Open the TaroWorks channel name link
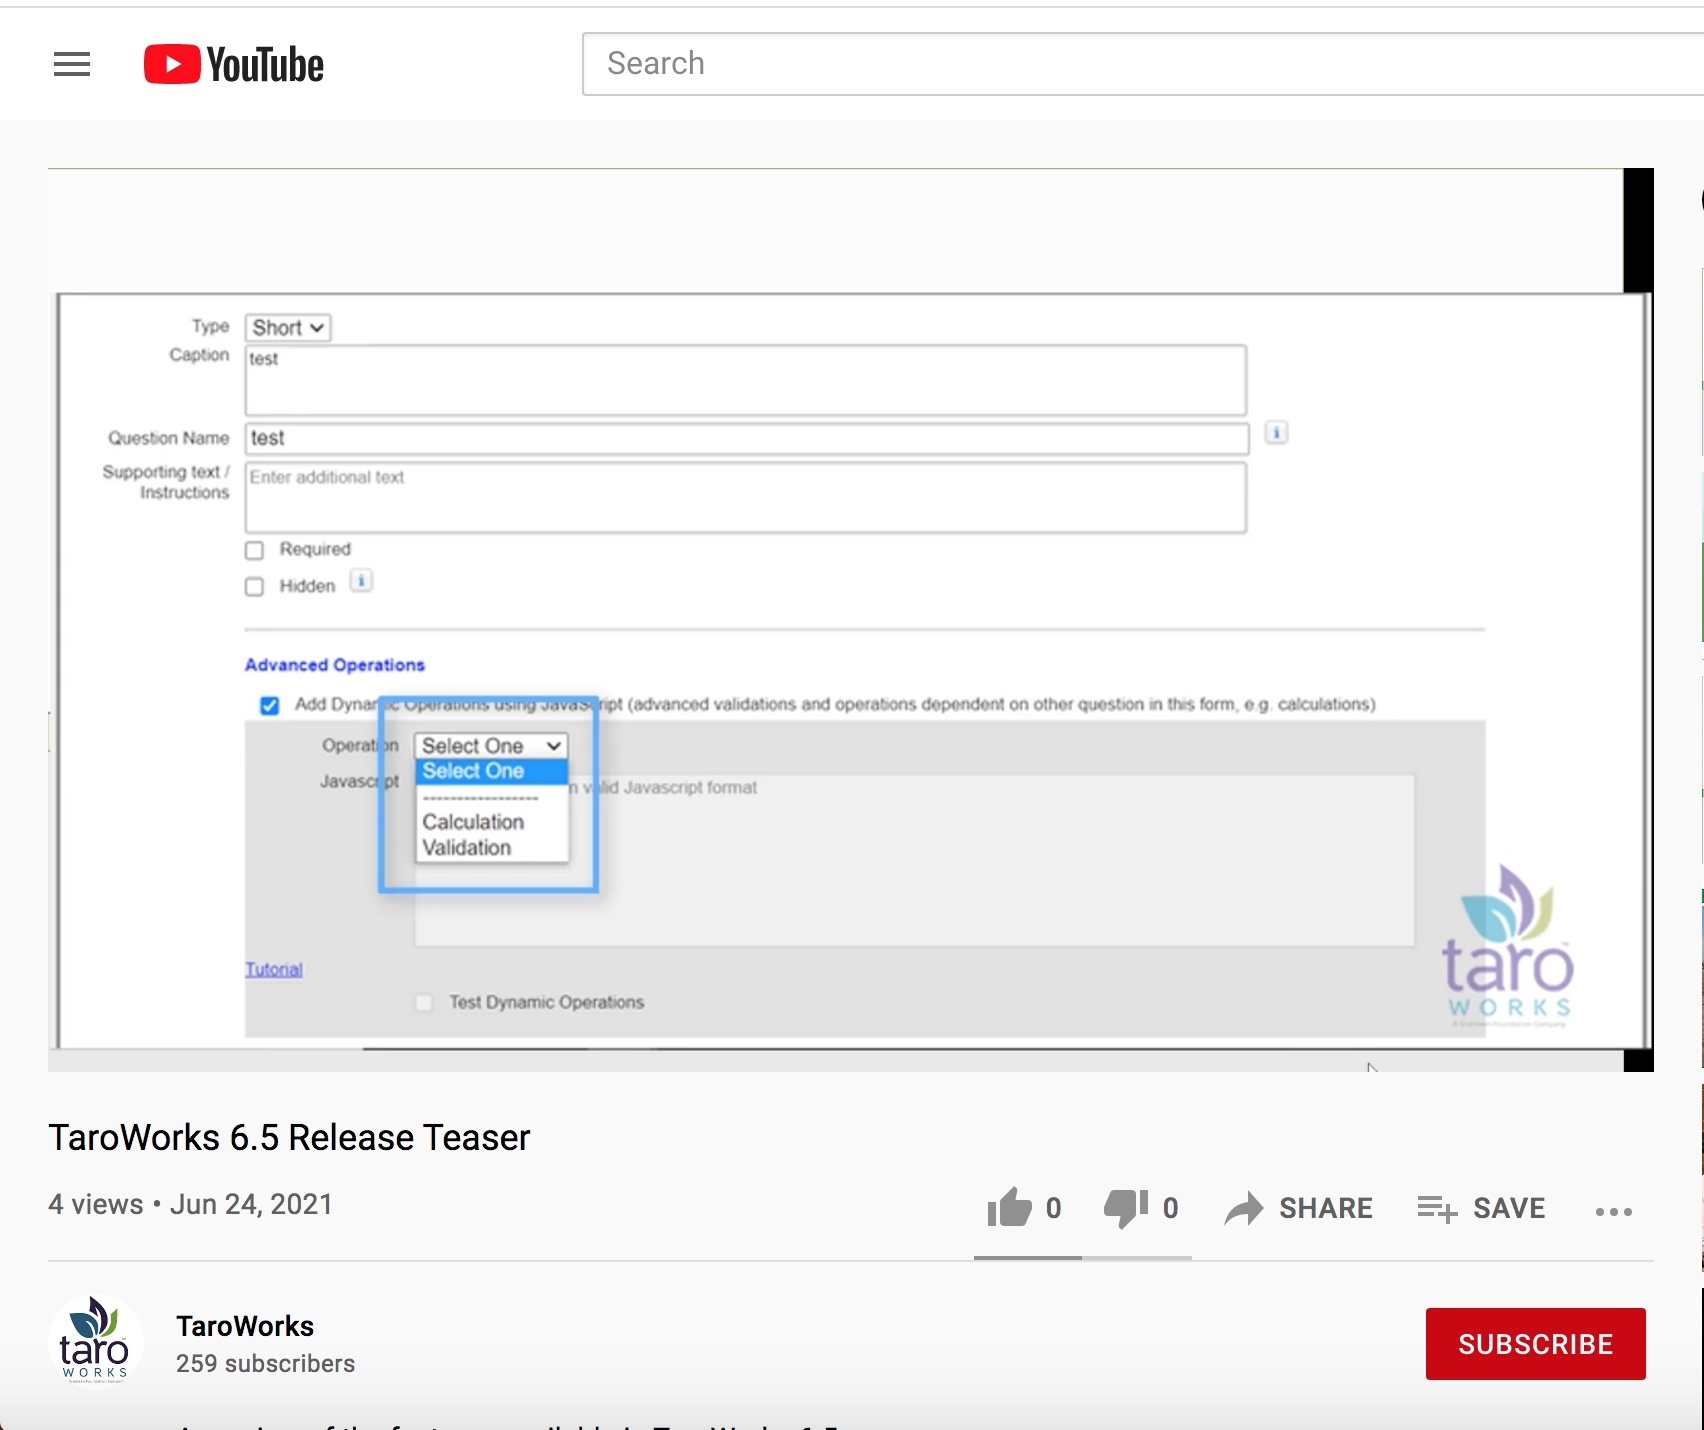 click(x=245, y=1326)
